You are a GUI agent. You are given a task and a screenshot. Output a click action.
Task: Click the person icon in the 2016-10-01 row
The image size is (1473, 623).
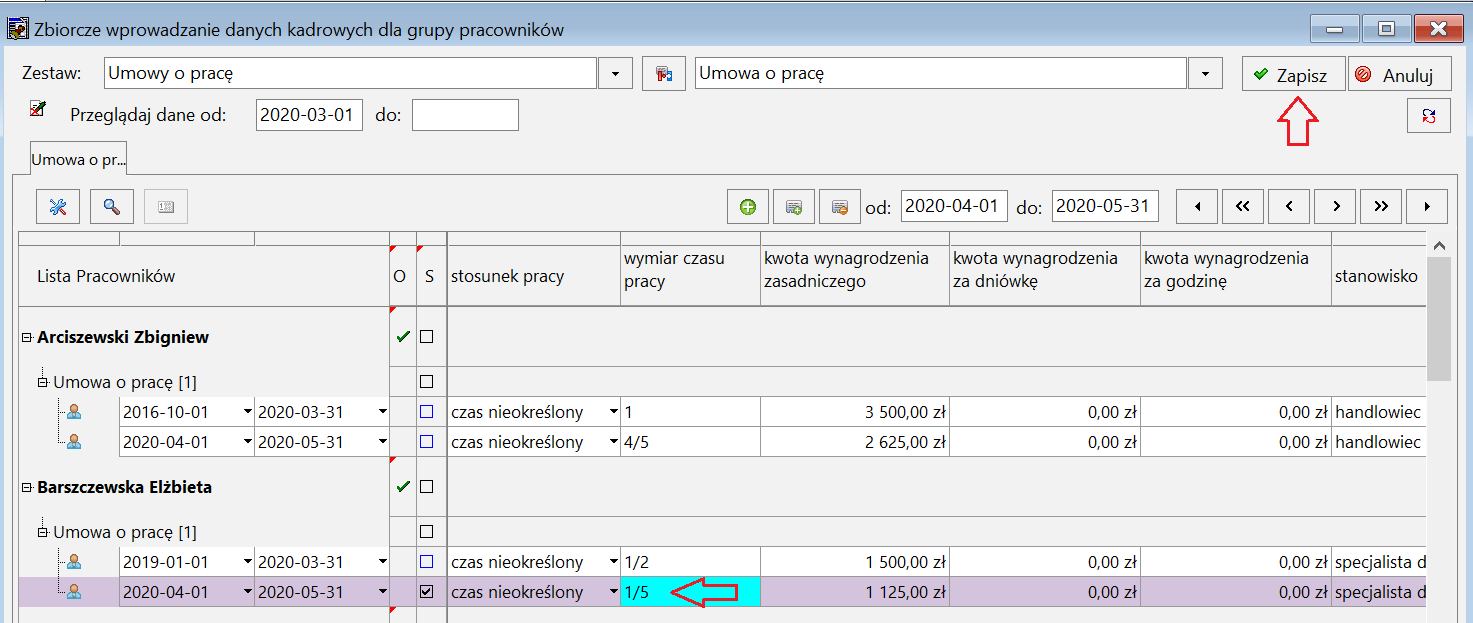tap(74, 412)
